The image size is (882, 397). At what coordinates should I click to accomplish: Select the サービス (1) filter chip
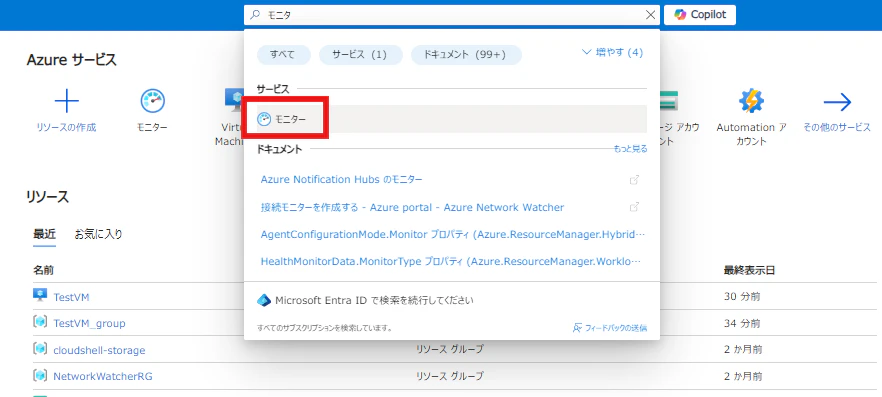[361, 55]
